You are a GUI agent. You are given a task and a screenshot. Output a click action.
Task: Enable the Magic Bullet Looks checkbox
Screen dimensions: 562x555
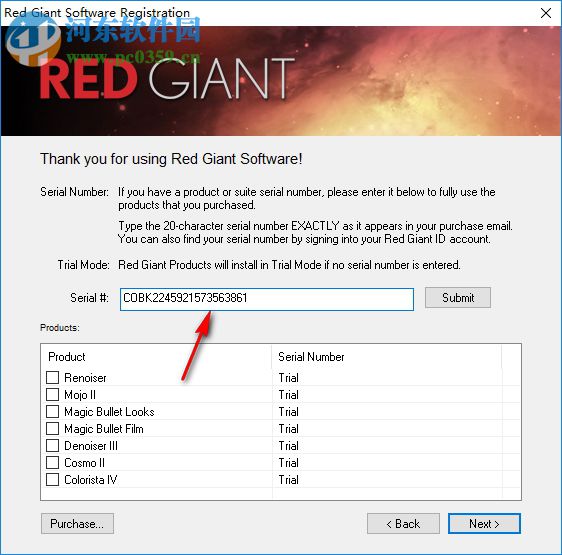[x=52, y=411]
